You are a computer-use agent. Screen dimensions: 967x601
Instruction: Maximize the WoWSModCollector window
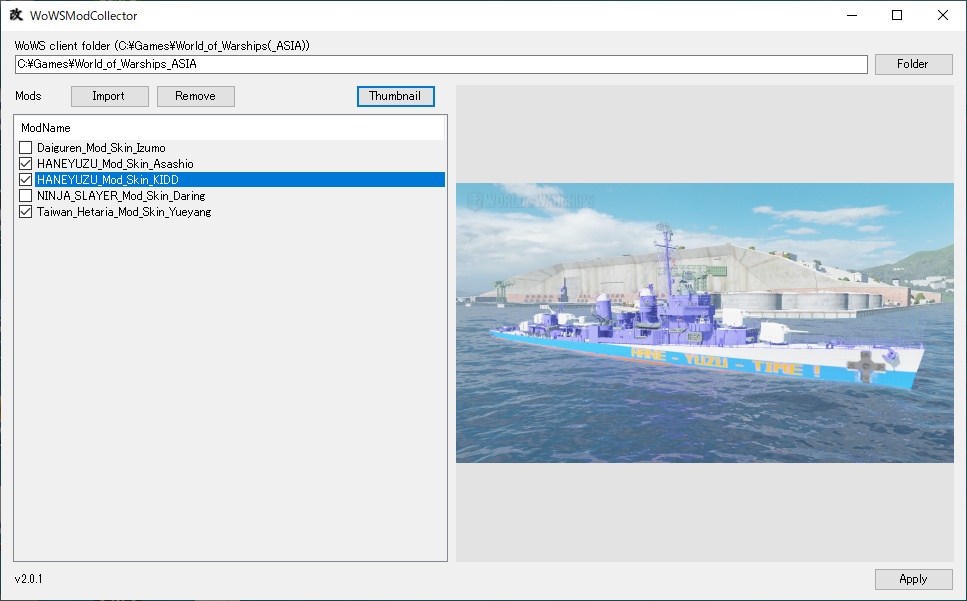pos(897,15)
